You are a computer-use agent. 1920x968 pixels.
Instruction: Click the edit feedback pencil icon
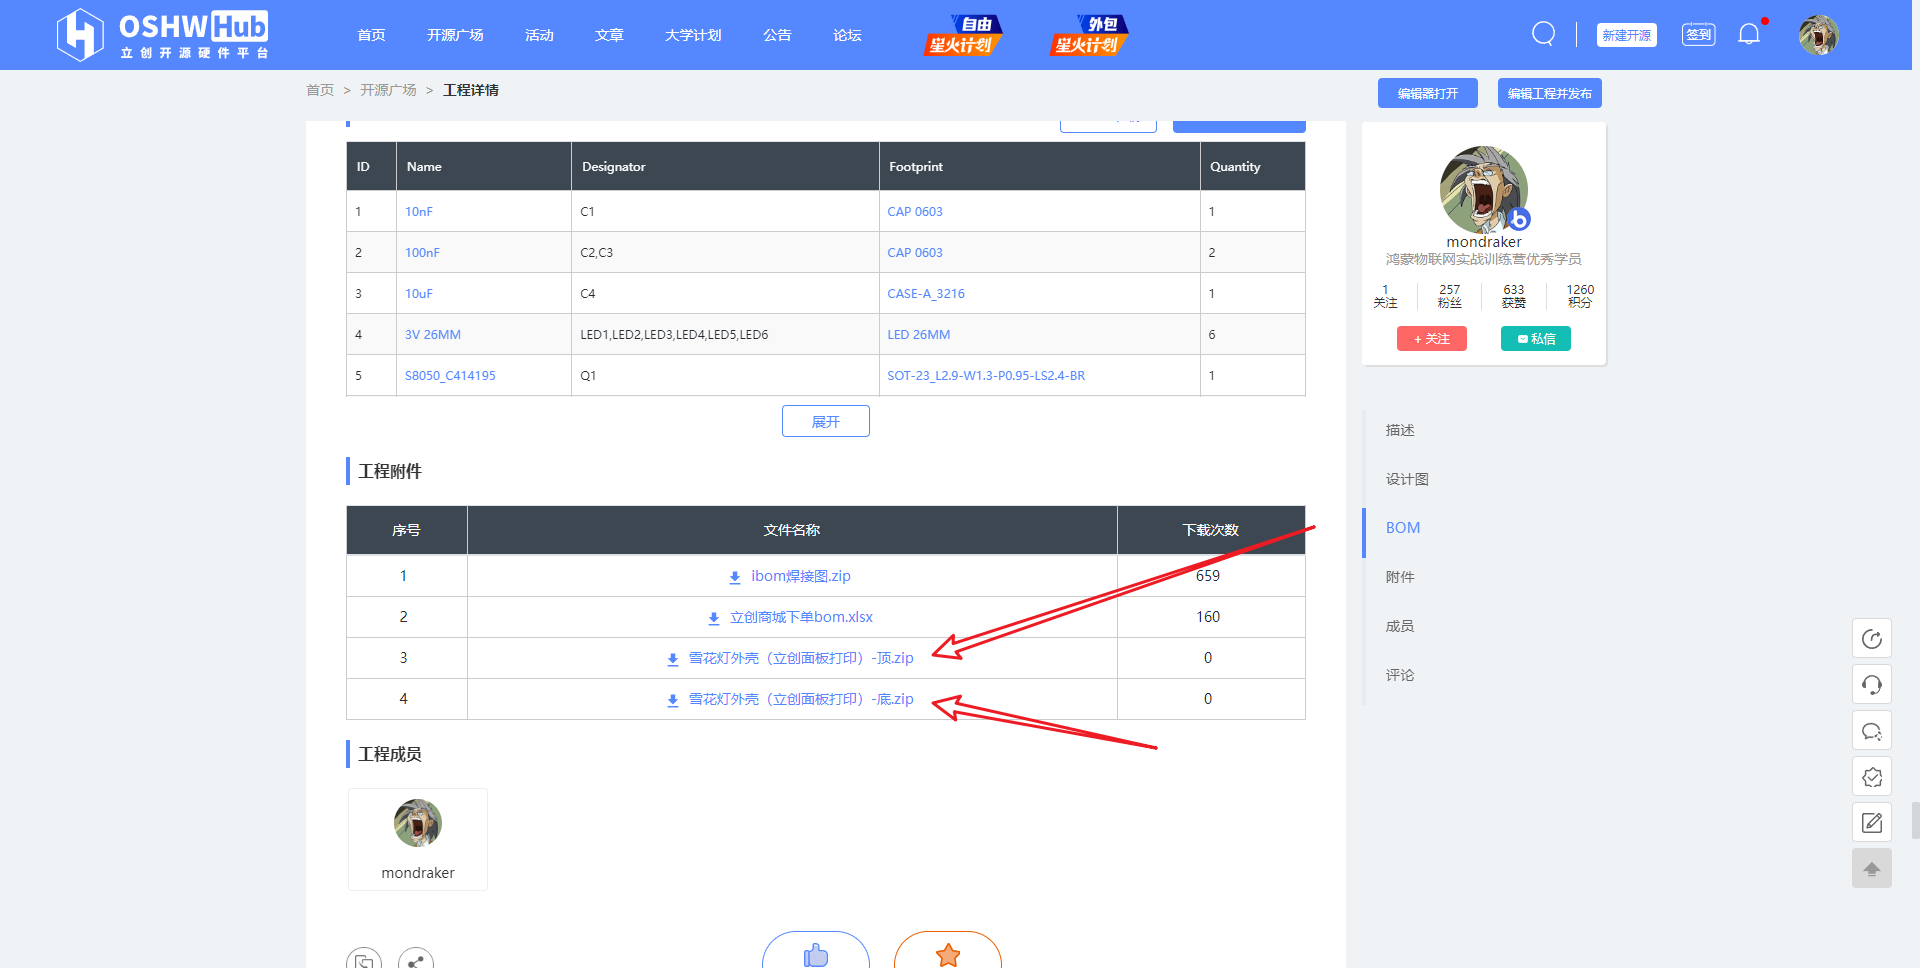coord(1872,823)
